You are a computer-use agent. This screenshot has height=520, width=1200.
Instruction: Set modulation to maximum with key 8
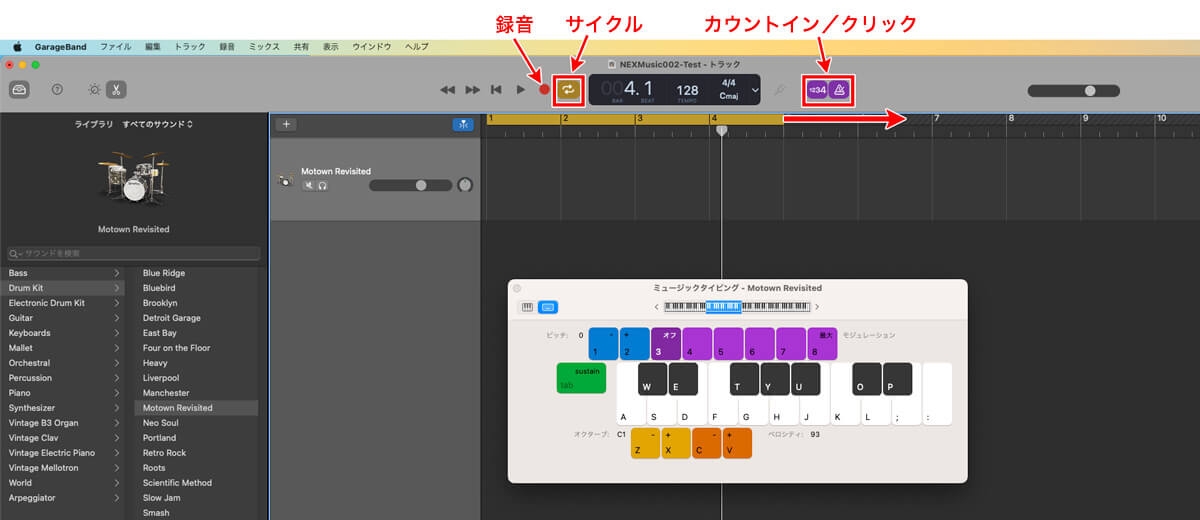click(x=822, y=344)
